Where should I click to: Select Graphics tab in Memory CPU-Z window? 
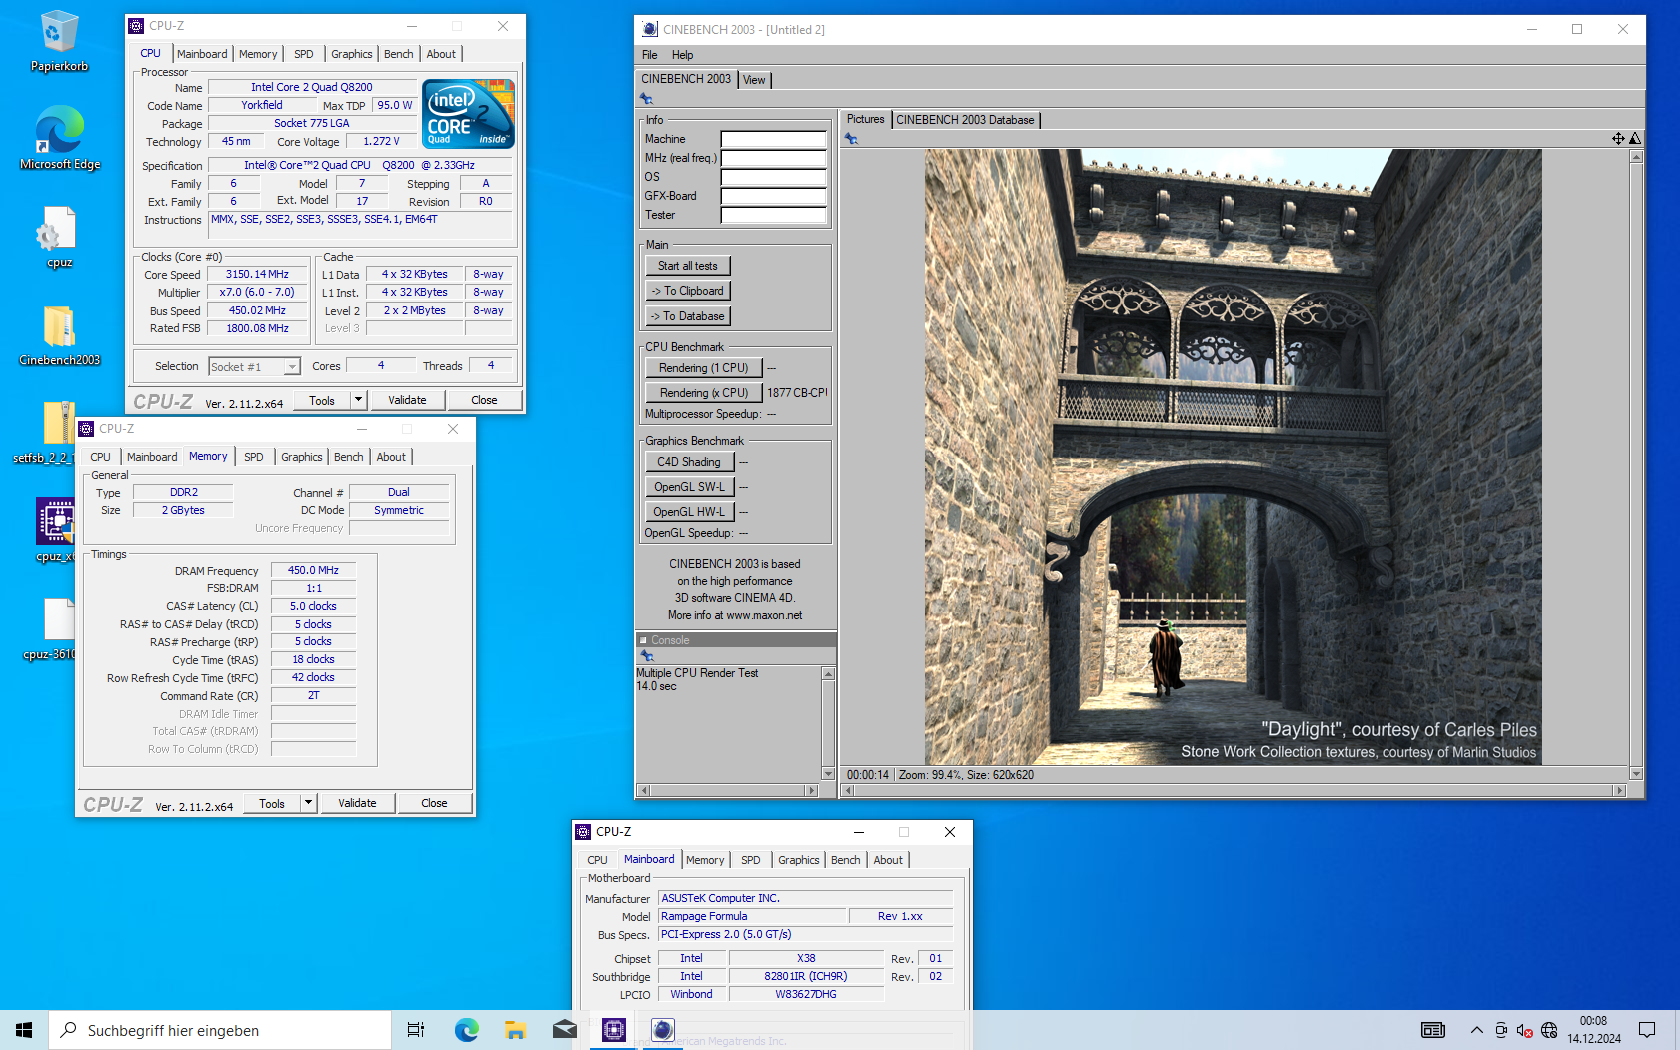tap(301, 457)
